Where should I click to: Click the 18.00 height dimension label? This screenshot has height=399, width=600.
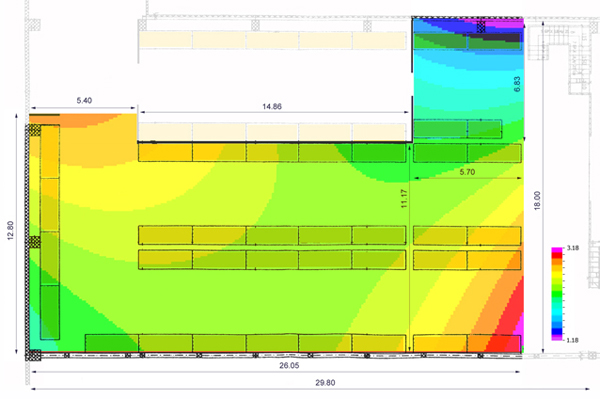pos(537,200)
